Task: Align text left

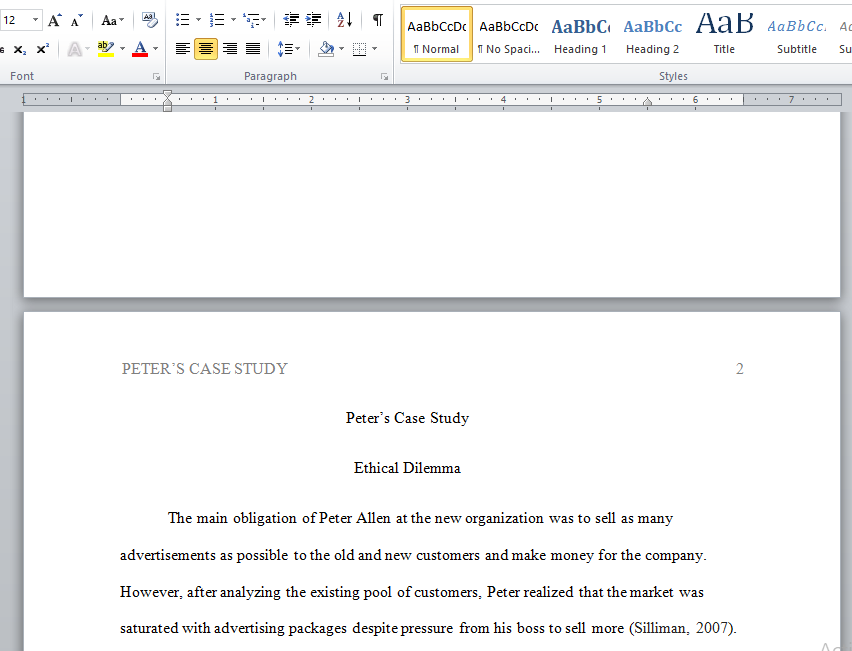Action: point(183,49)
